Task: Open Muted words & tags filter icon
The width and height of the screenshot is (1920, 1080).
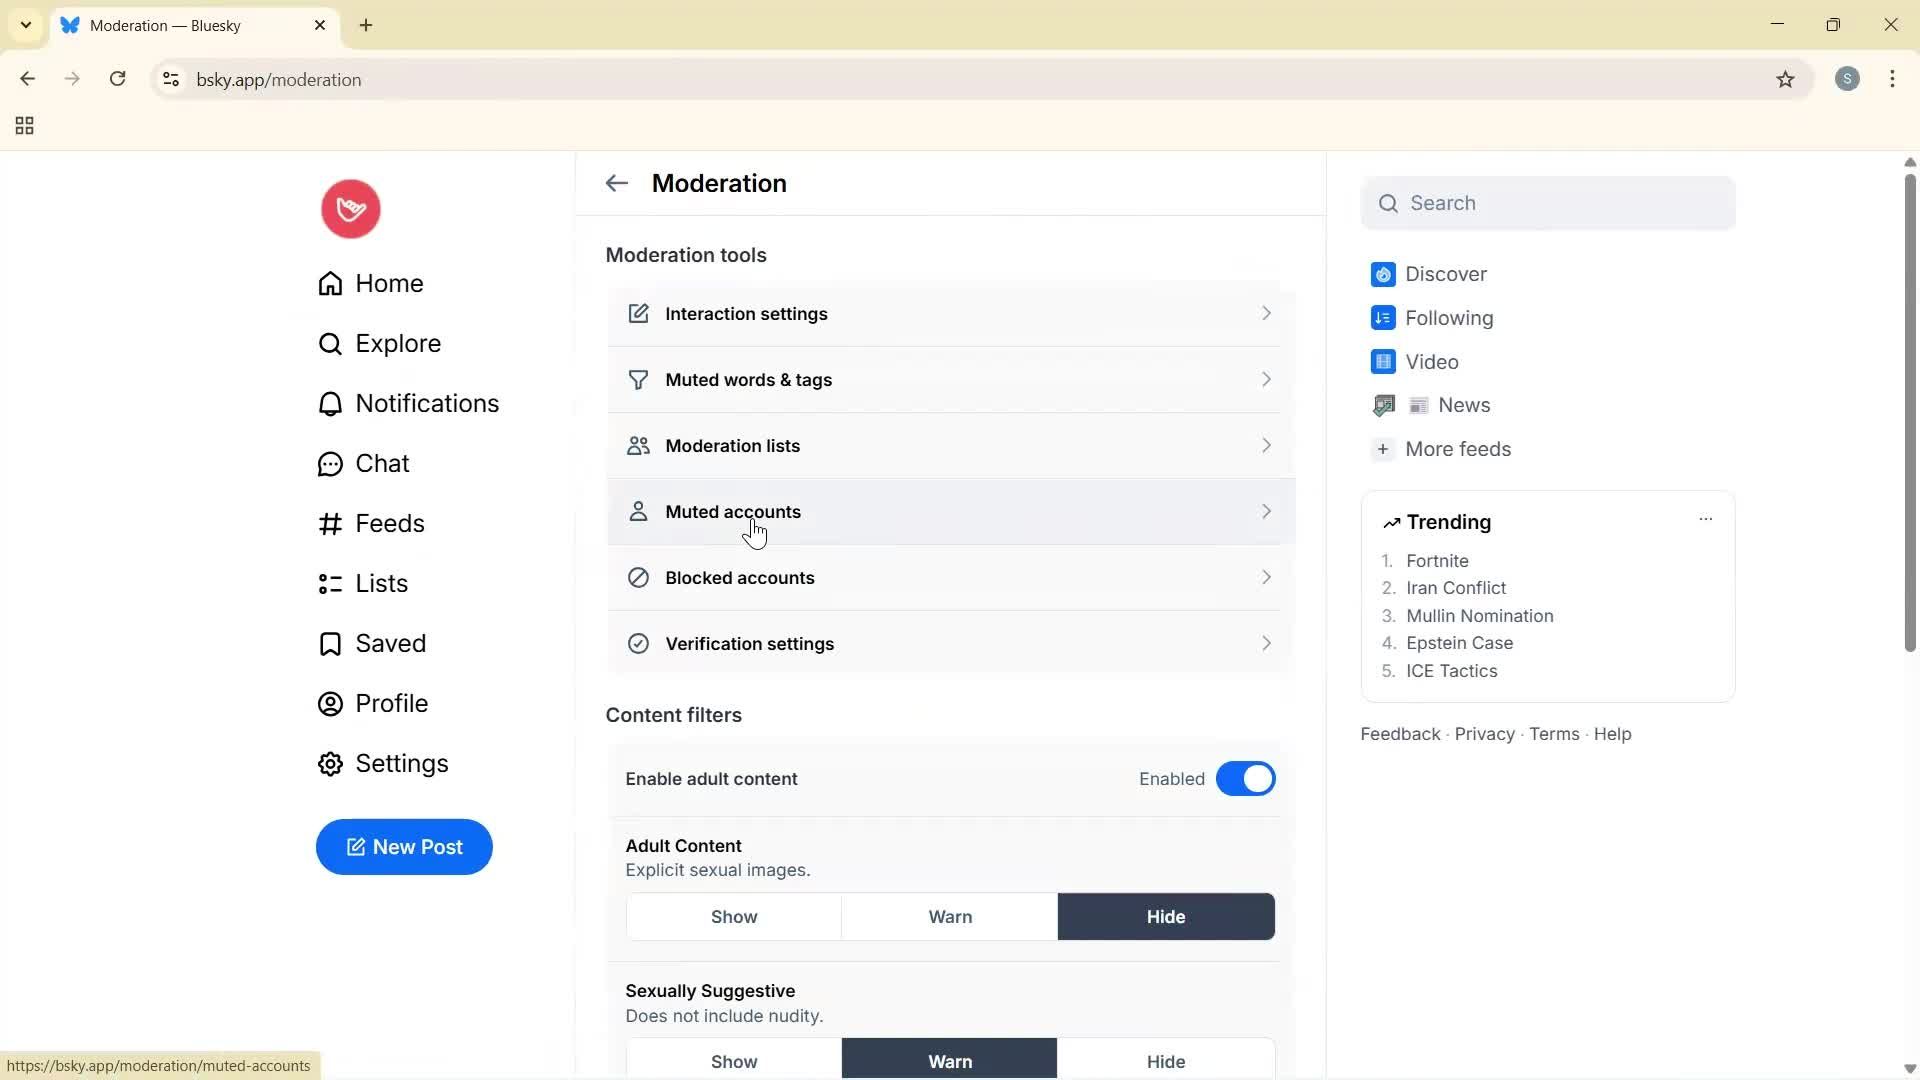Action: click(x=639, y=380)
